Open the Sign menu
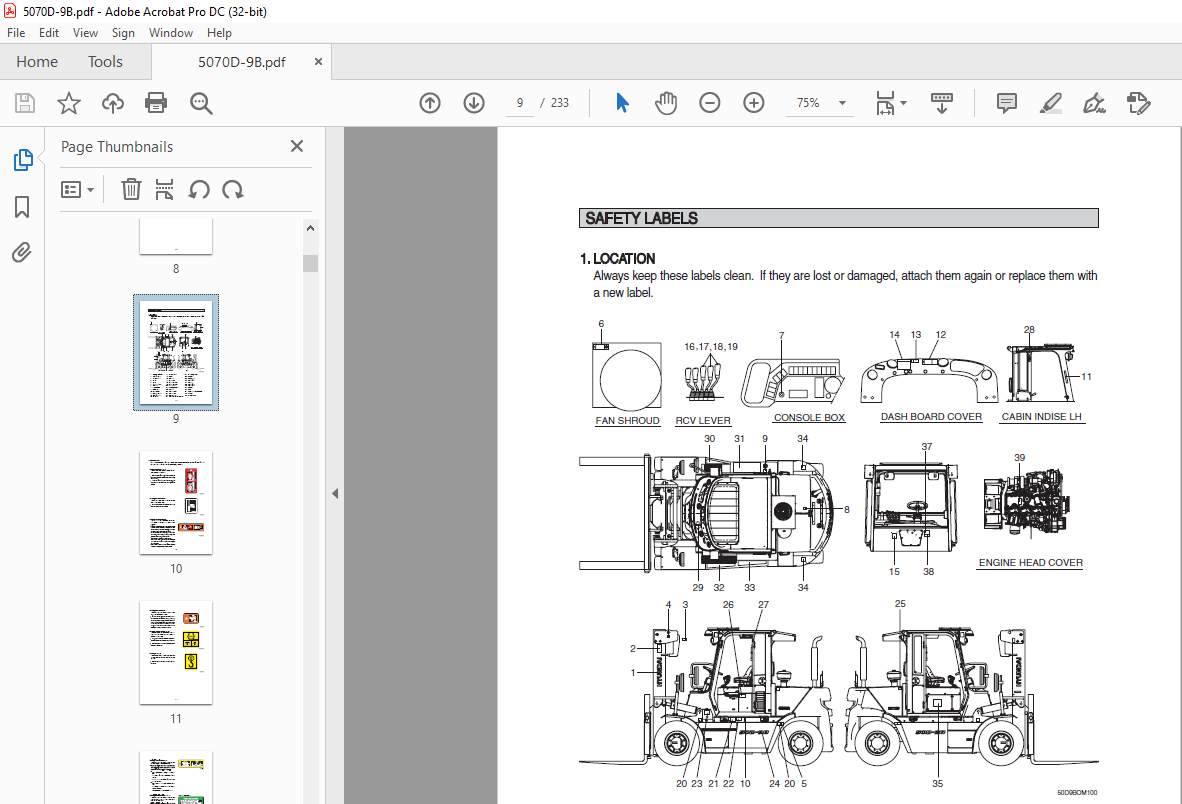This screenshot has width=1182, height=804. coord(123,32)
